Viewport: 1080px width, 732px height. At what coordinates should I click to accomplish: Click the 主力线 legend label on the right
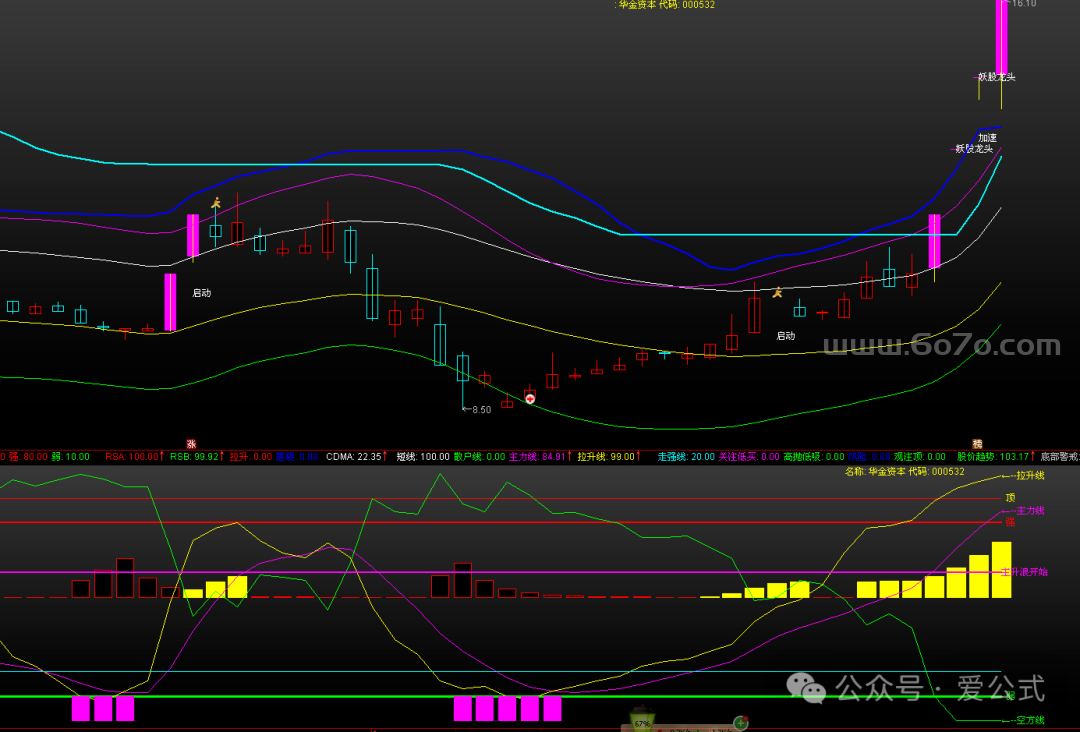tap(1030, 510)
